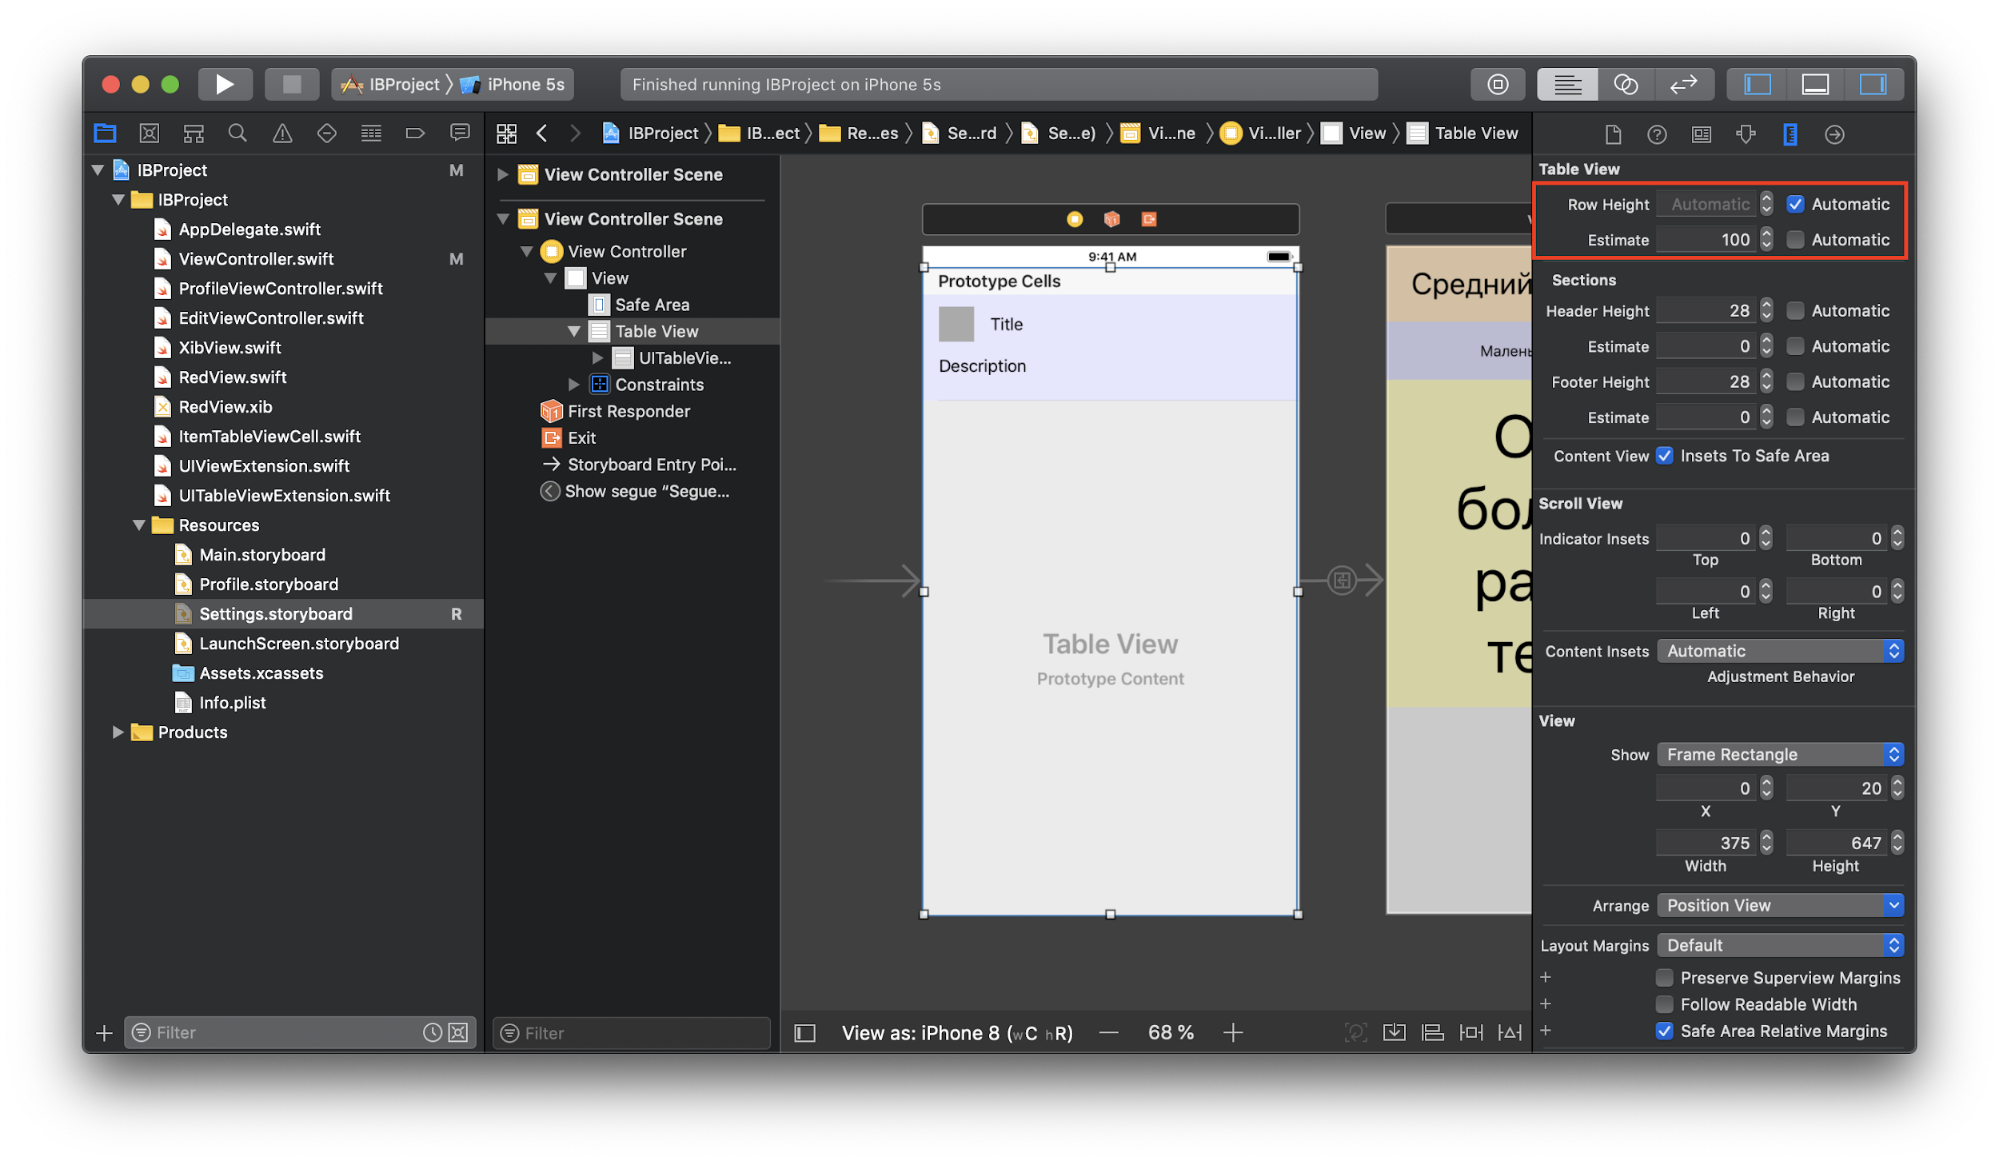Toggle Content View Insets To Safe Area
The image size is (1999, 1163).
[x=1665, y=454]
